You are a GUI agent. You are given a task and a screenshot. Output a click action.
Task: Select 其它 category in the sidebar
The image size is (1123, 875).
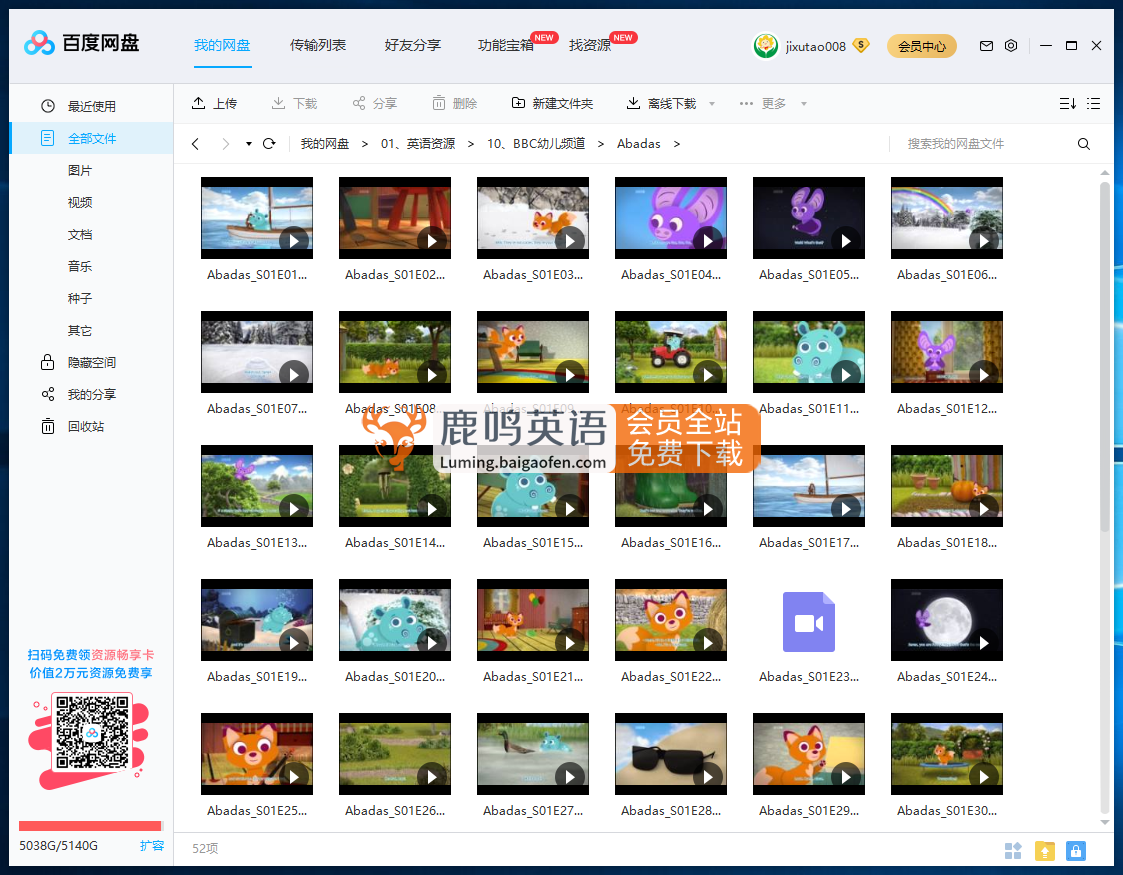(x=79, y=331)
